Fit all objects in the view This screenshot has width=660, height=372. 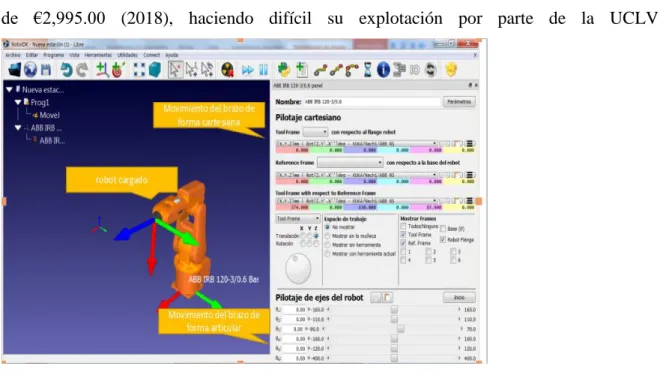(139, 69)
